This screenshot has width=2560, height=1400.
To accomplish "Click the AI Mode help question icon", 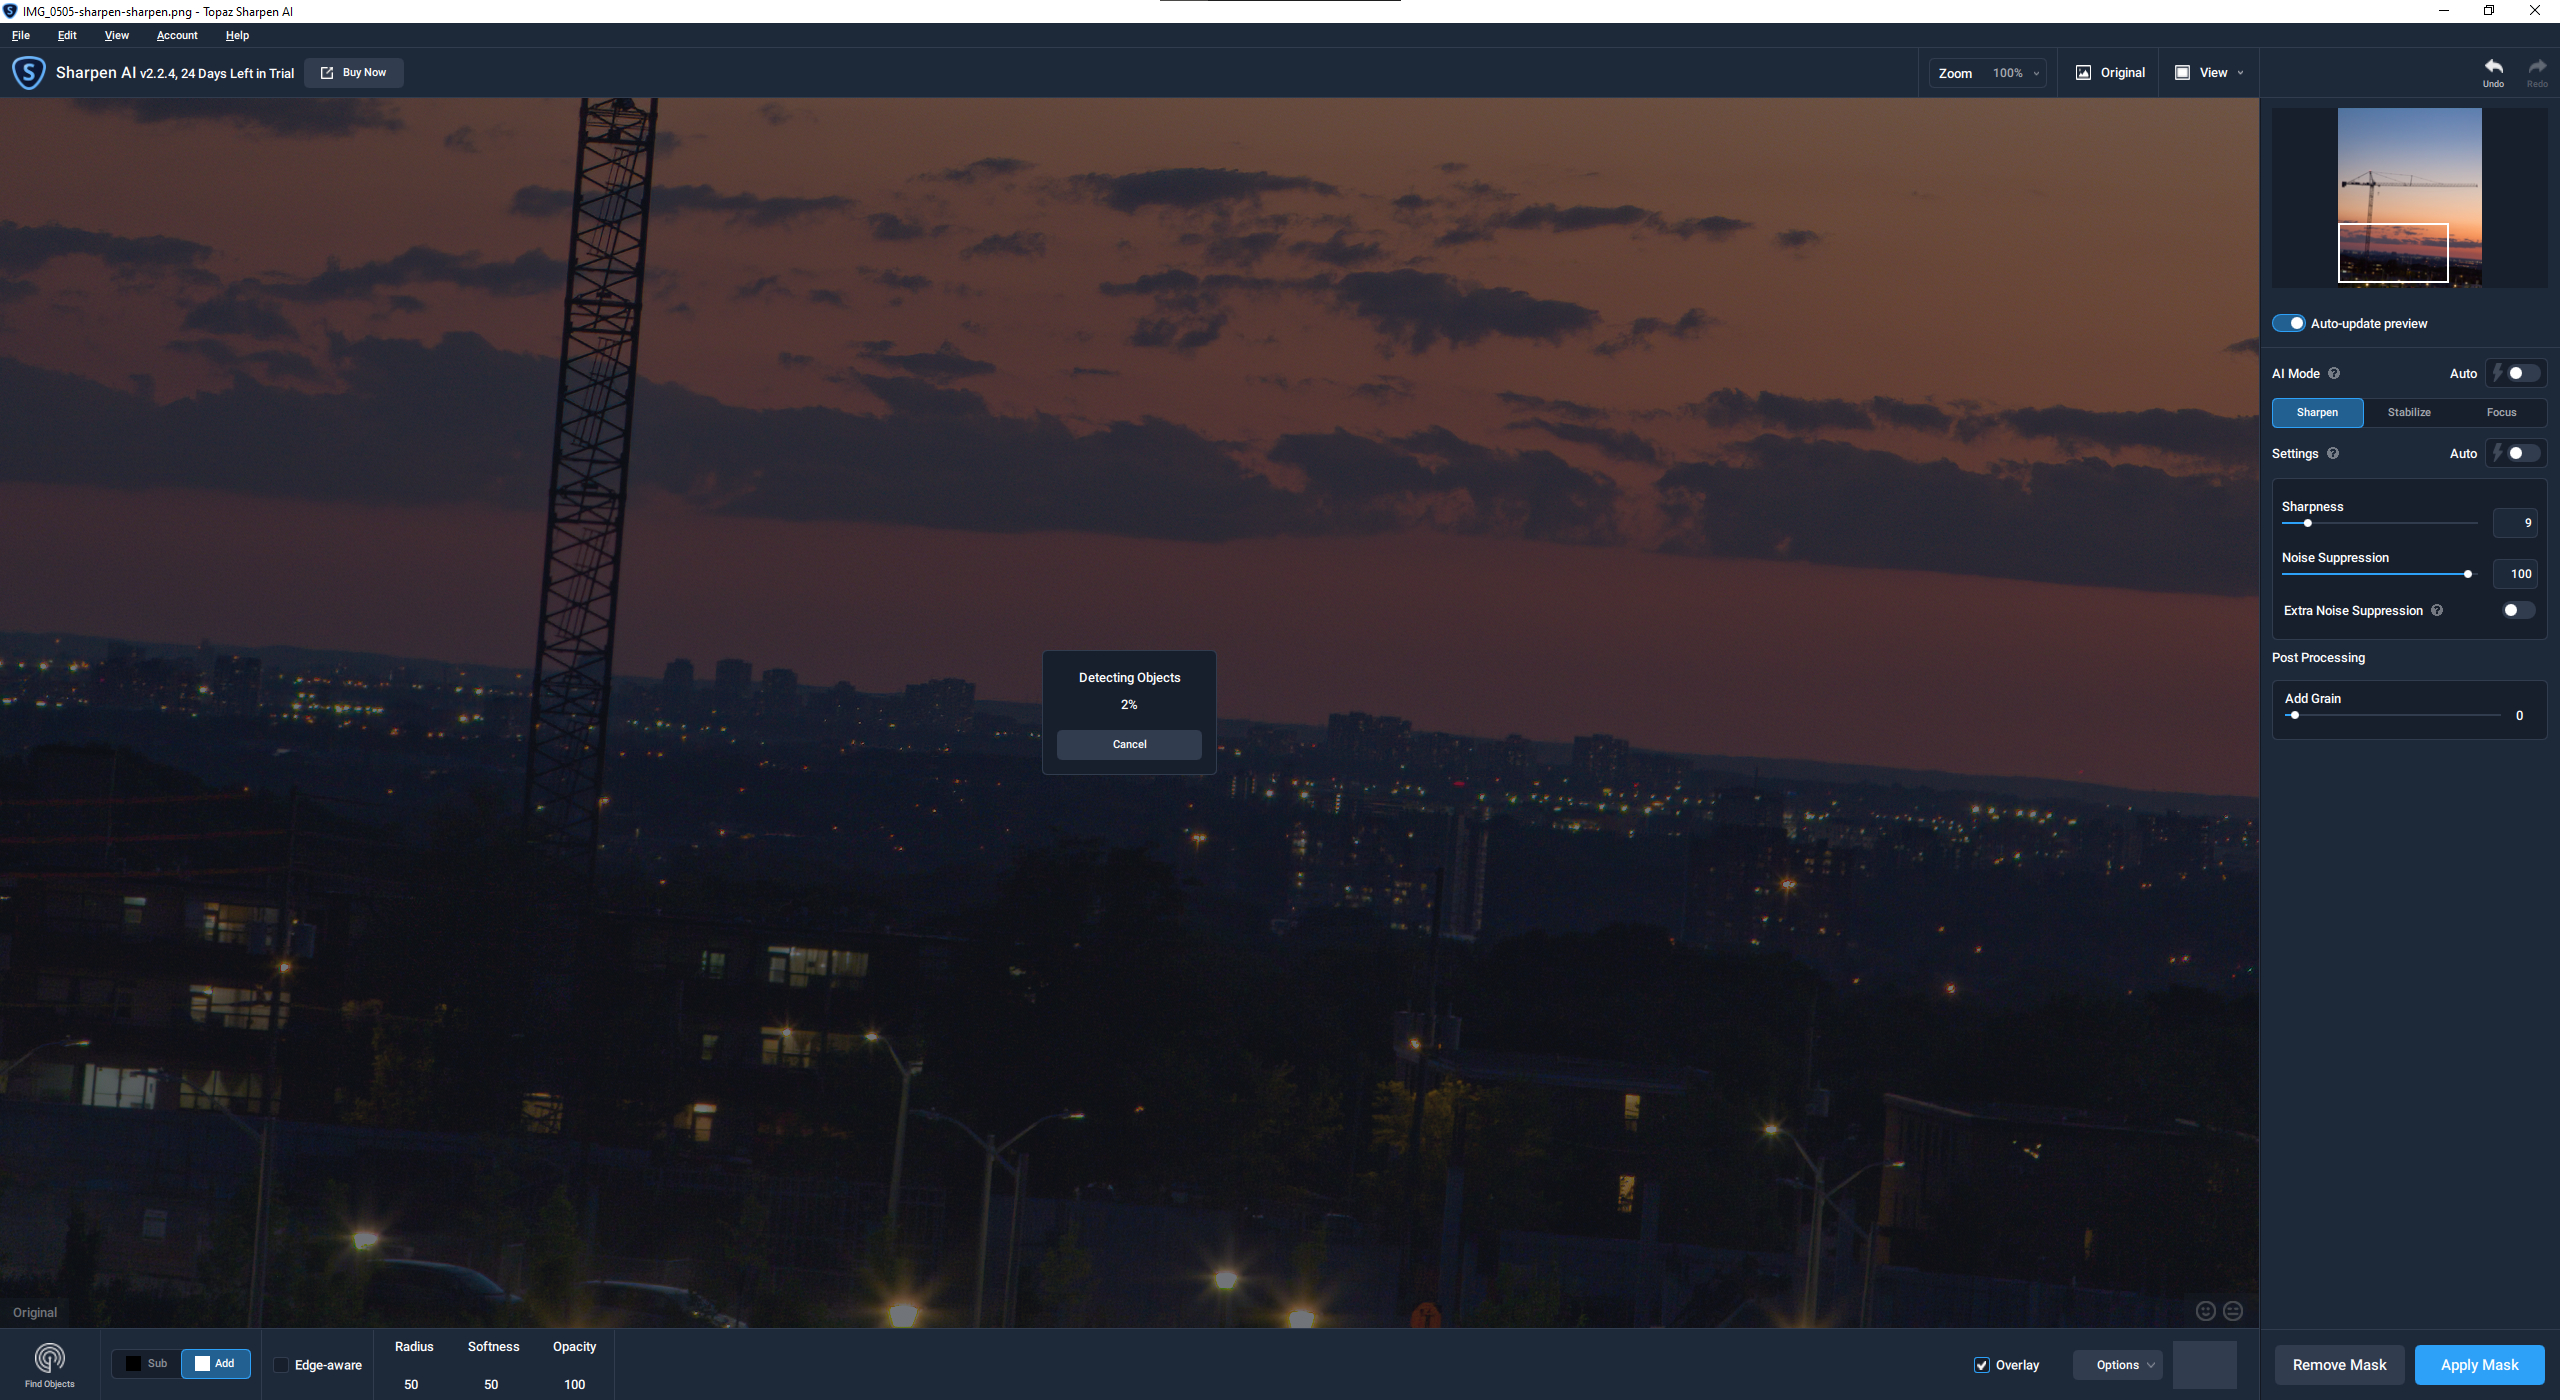I will pos(2334,373).
